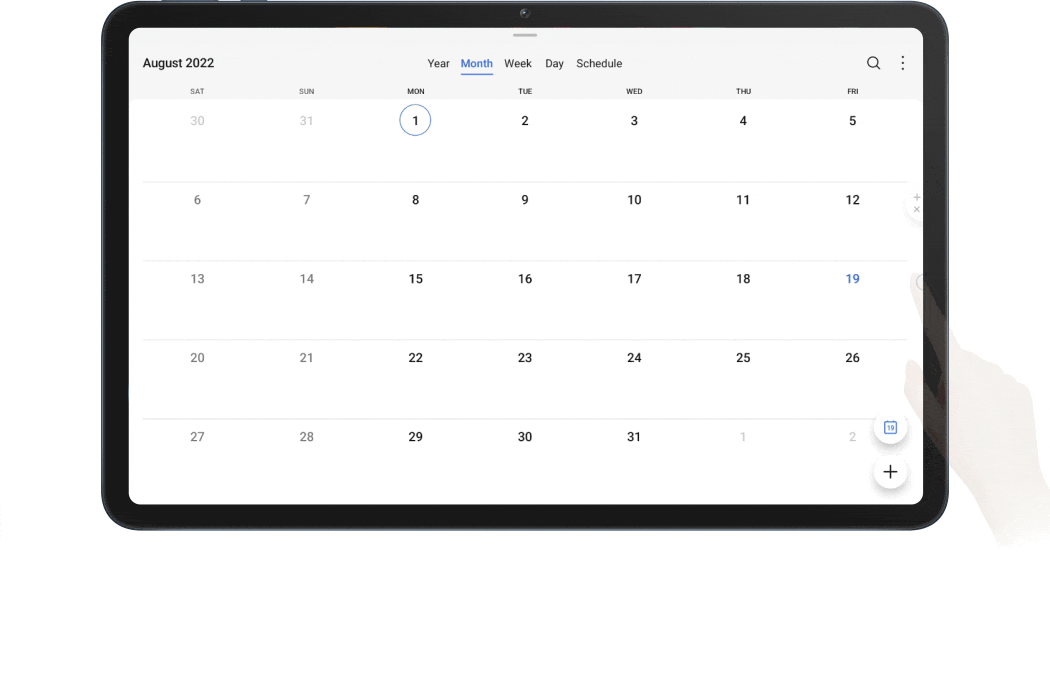Viewport: 1050px width, 700px height.
Task: Select date 23 in the calendar
Action: pyautogui.click(x=525, y=358)
